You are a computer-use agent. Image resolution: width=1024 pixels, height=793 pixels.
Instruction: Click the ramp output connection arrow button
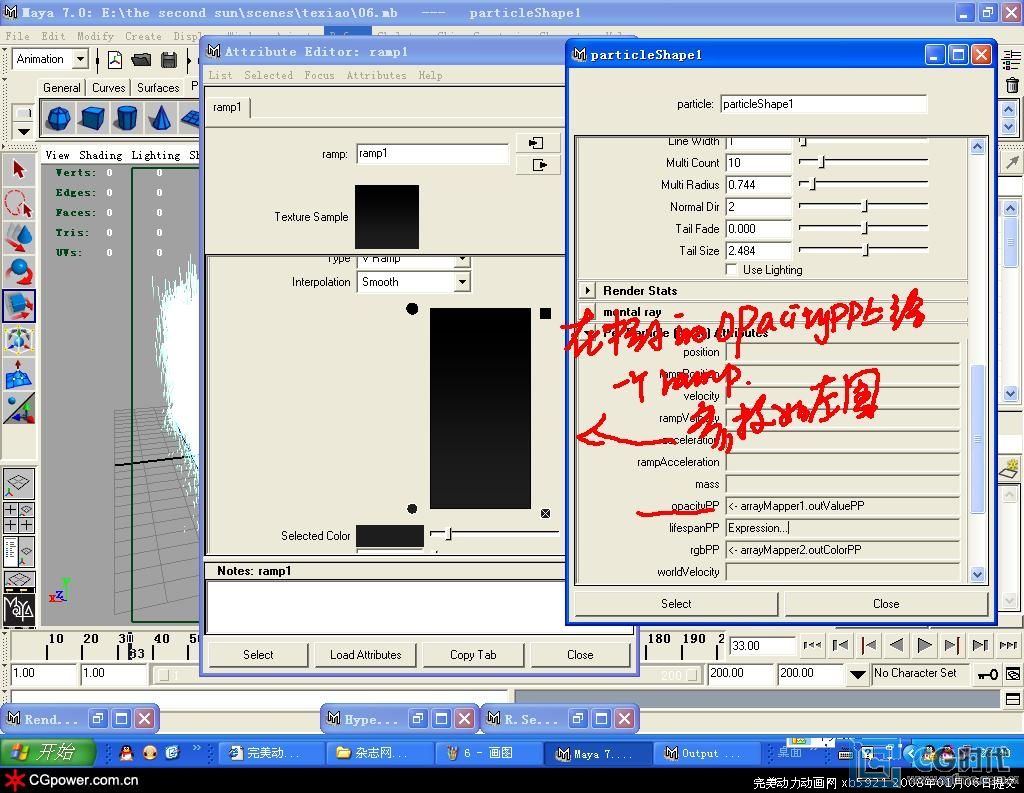coord(538,165)
